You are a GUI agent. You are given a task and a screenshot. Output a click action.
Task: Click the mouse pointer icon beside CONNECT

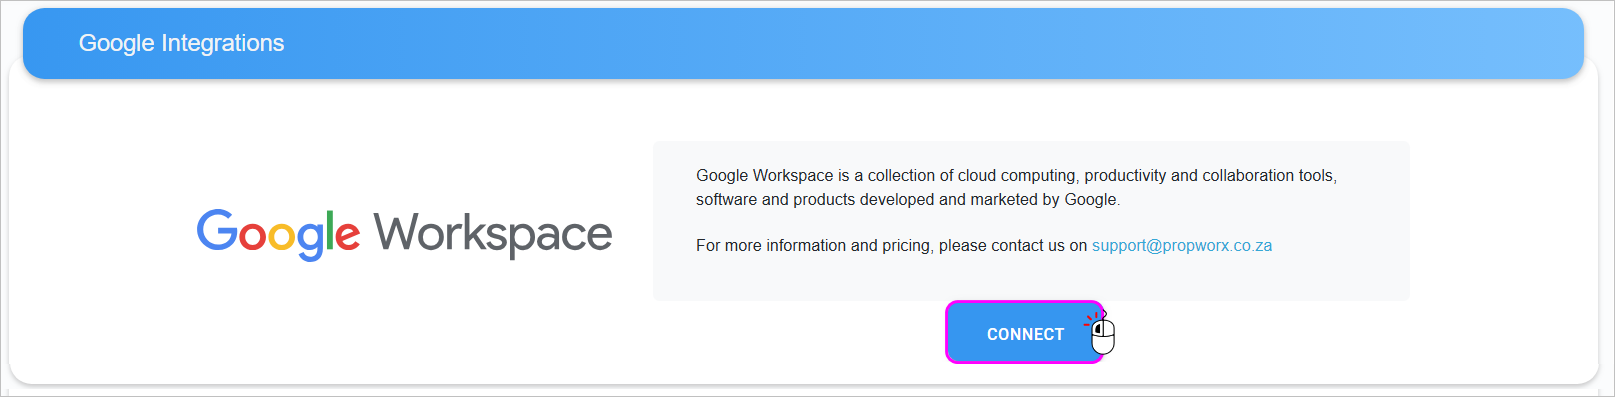click(x=1101, y=333)
